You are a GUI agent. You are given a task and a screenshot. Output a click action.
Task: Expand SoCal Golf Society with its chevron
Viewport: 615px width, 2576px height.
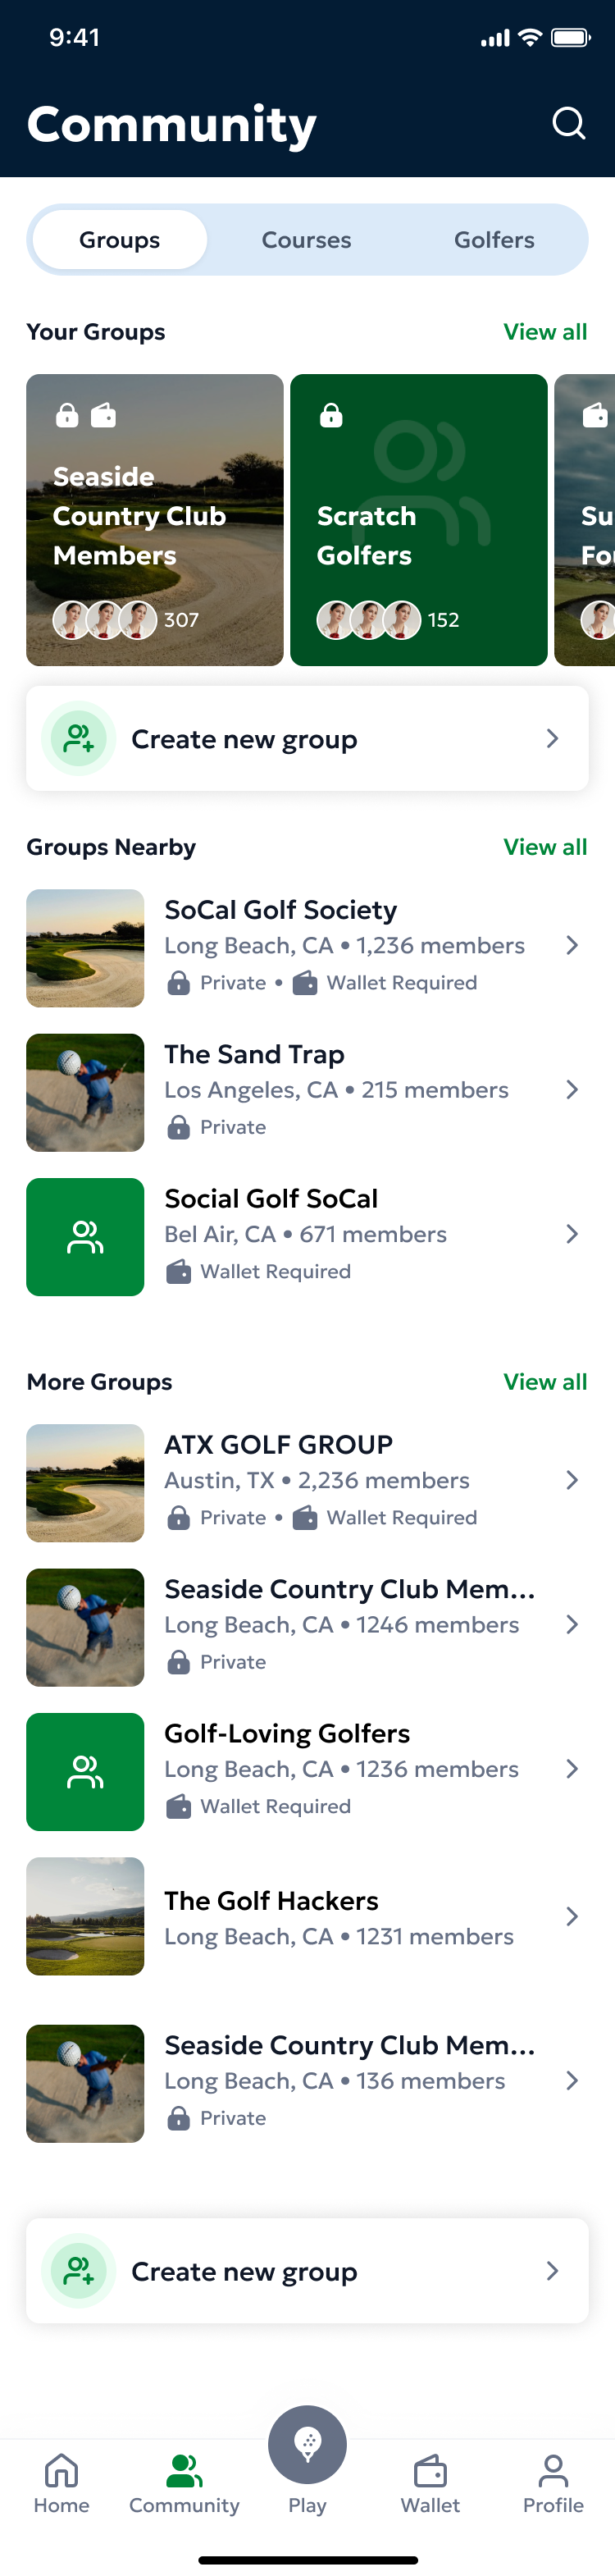tap(572, 944)
